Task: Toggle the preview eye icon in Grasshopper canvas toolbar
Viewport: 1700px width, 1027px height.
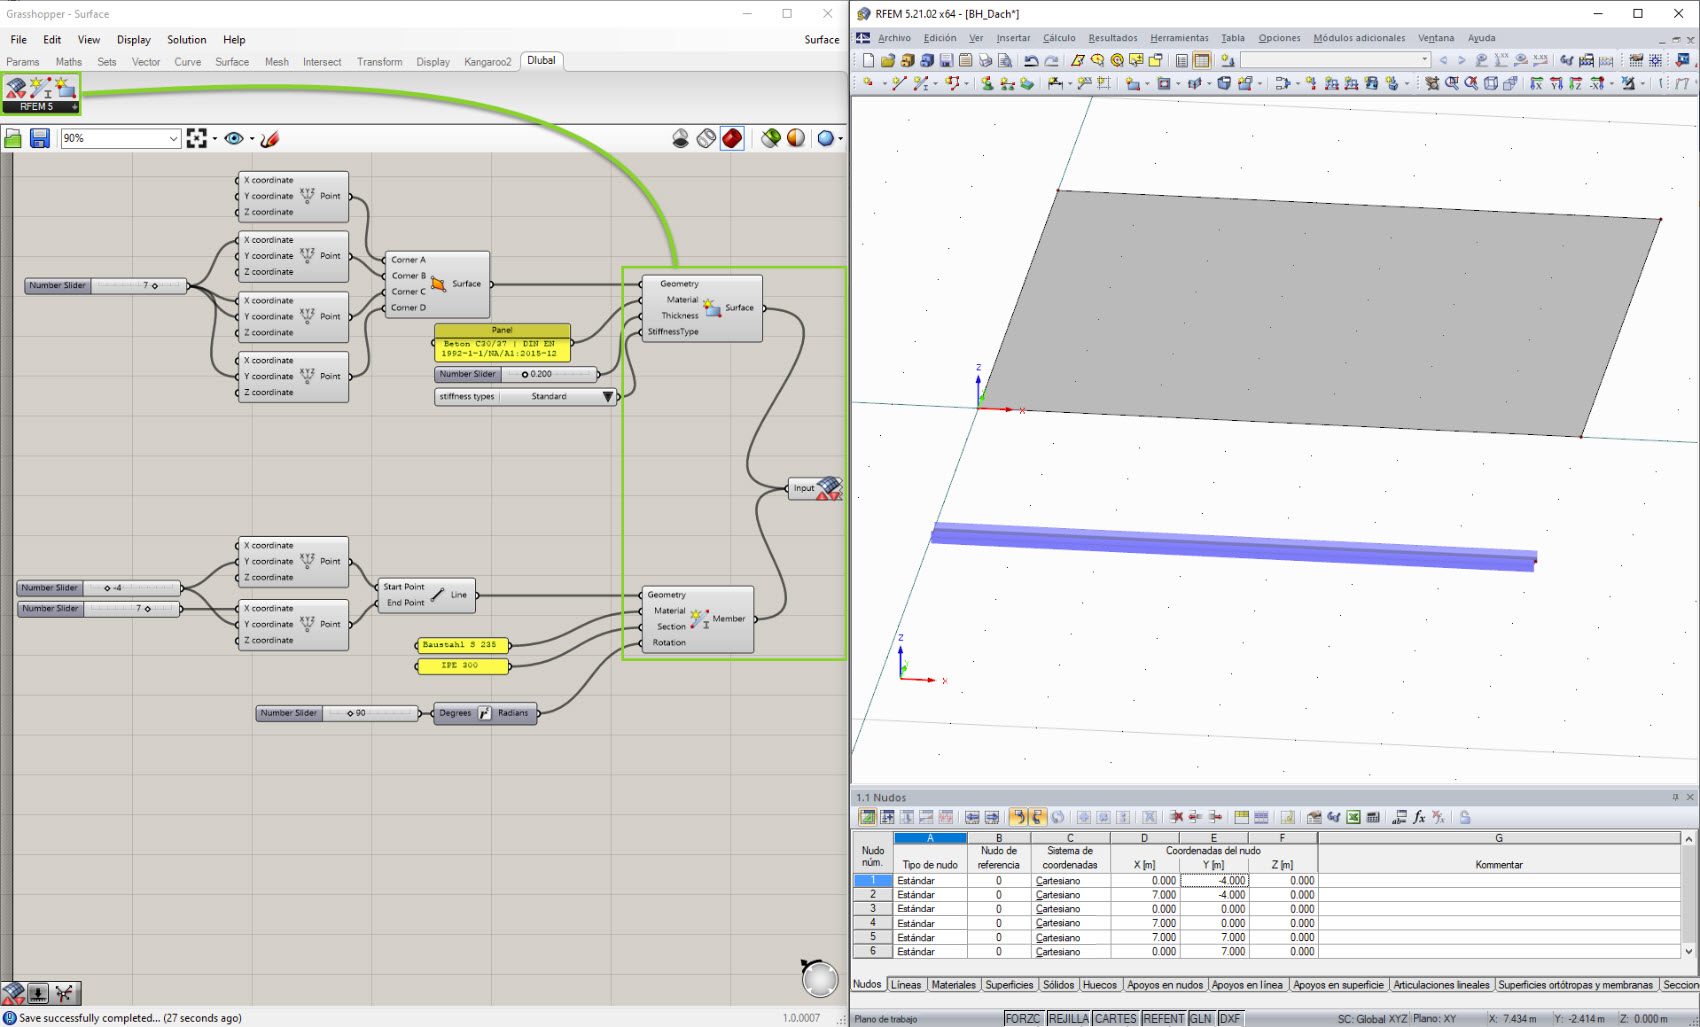Action: (233, 138)
